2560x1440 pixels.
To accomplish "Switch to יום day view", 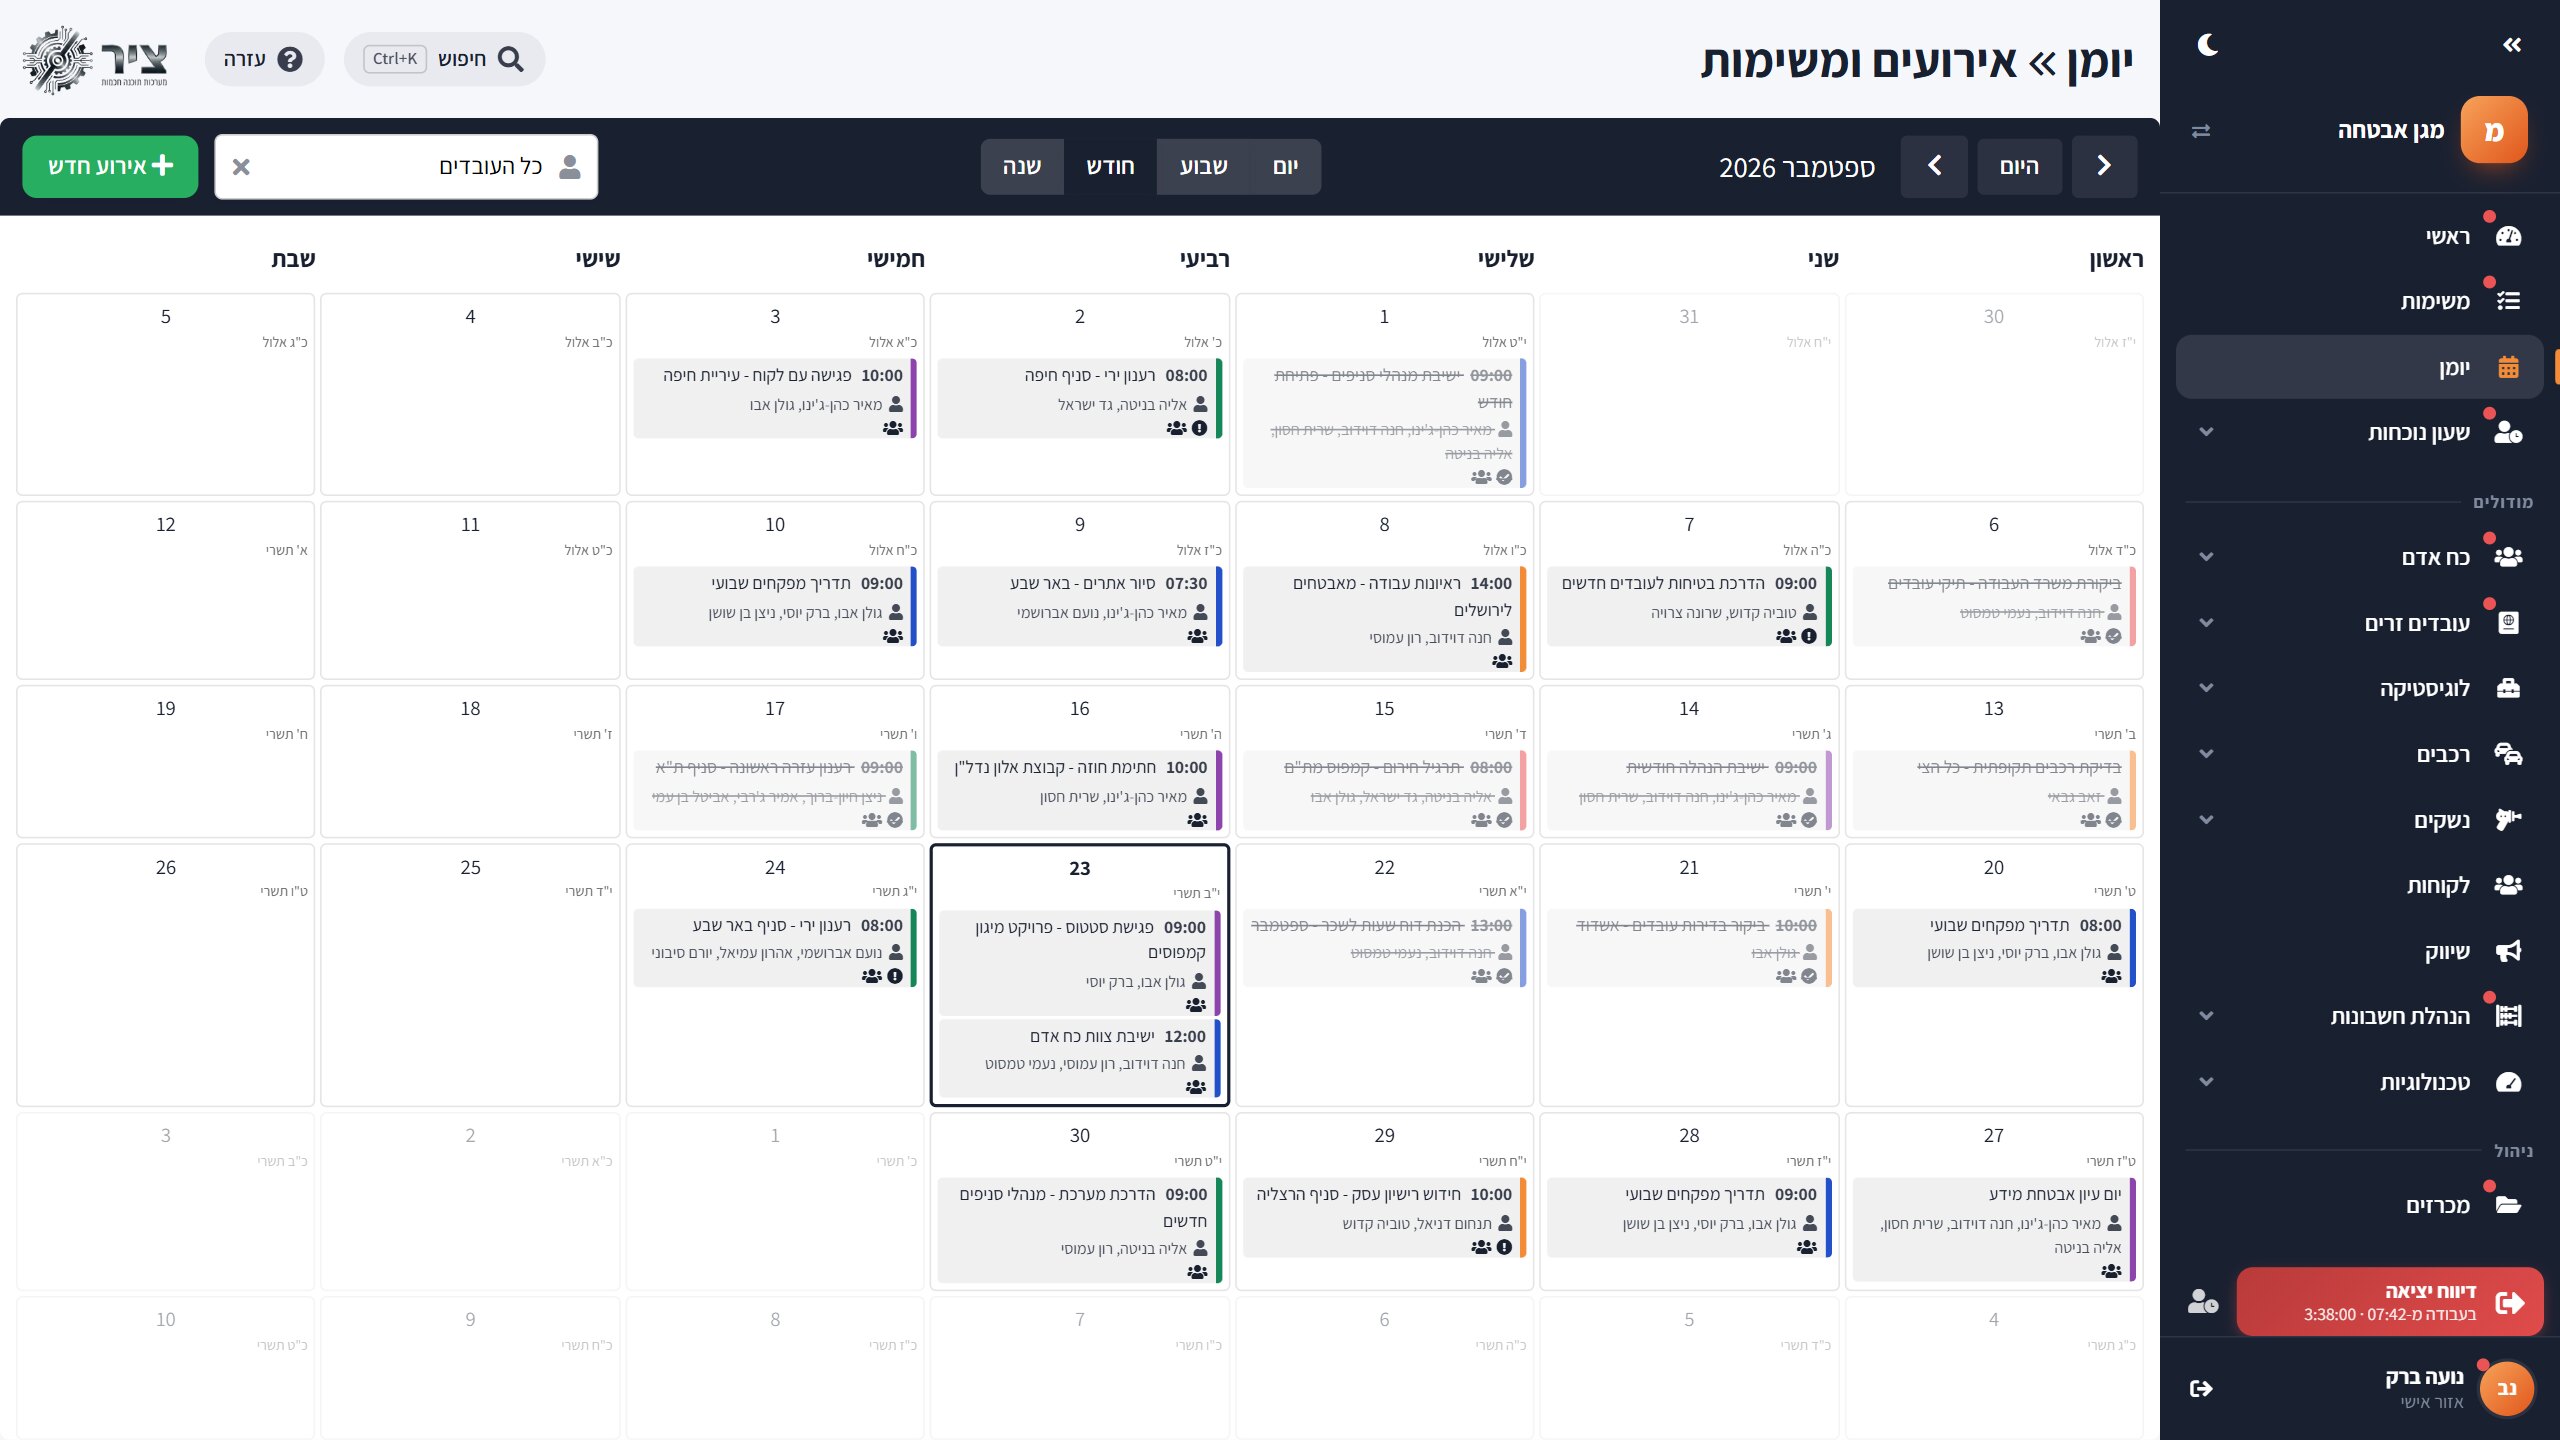I will click(x=1285, y=166).
